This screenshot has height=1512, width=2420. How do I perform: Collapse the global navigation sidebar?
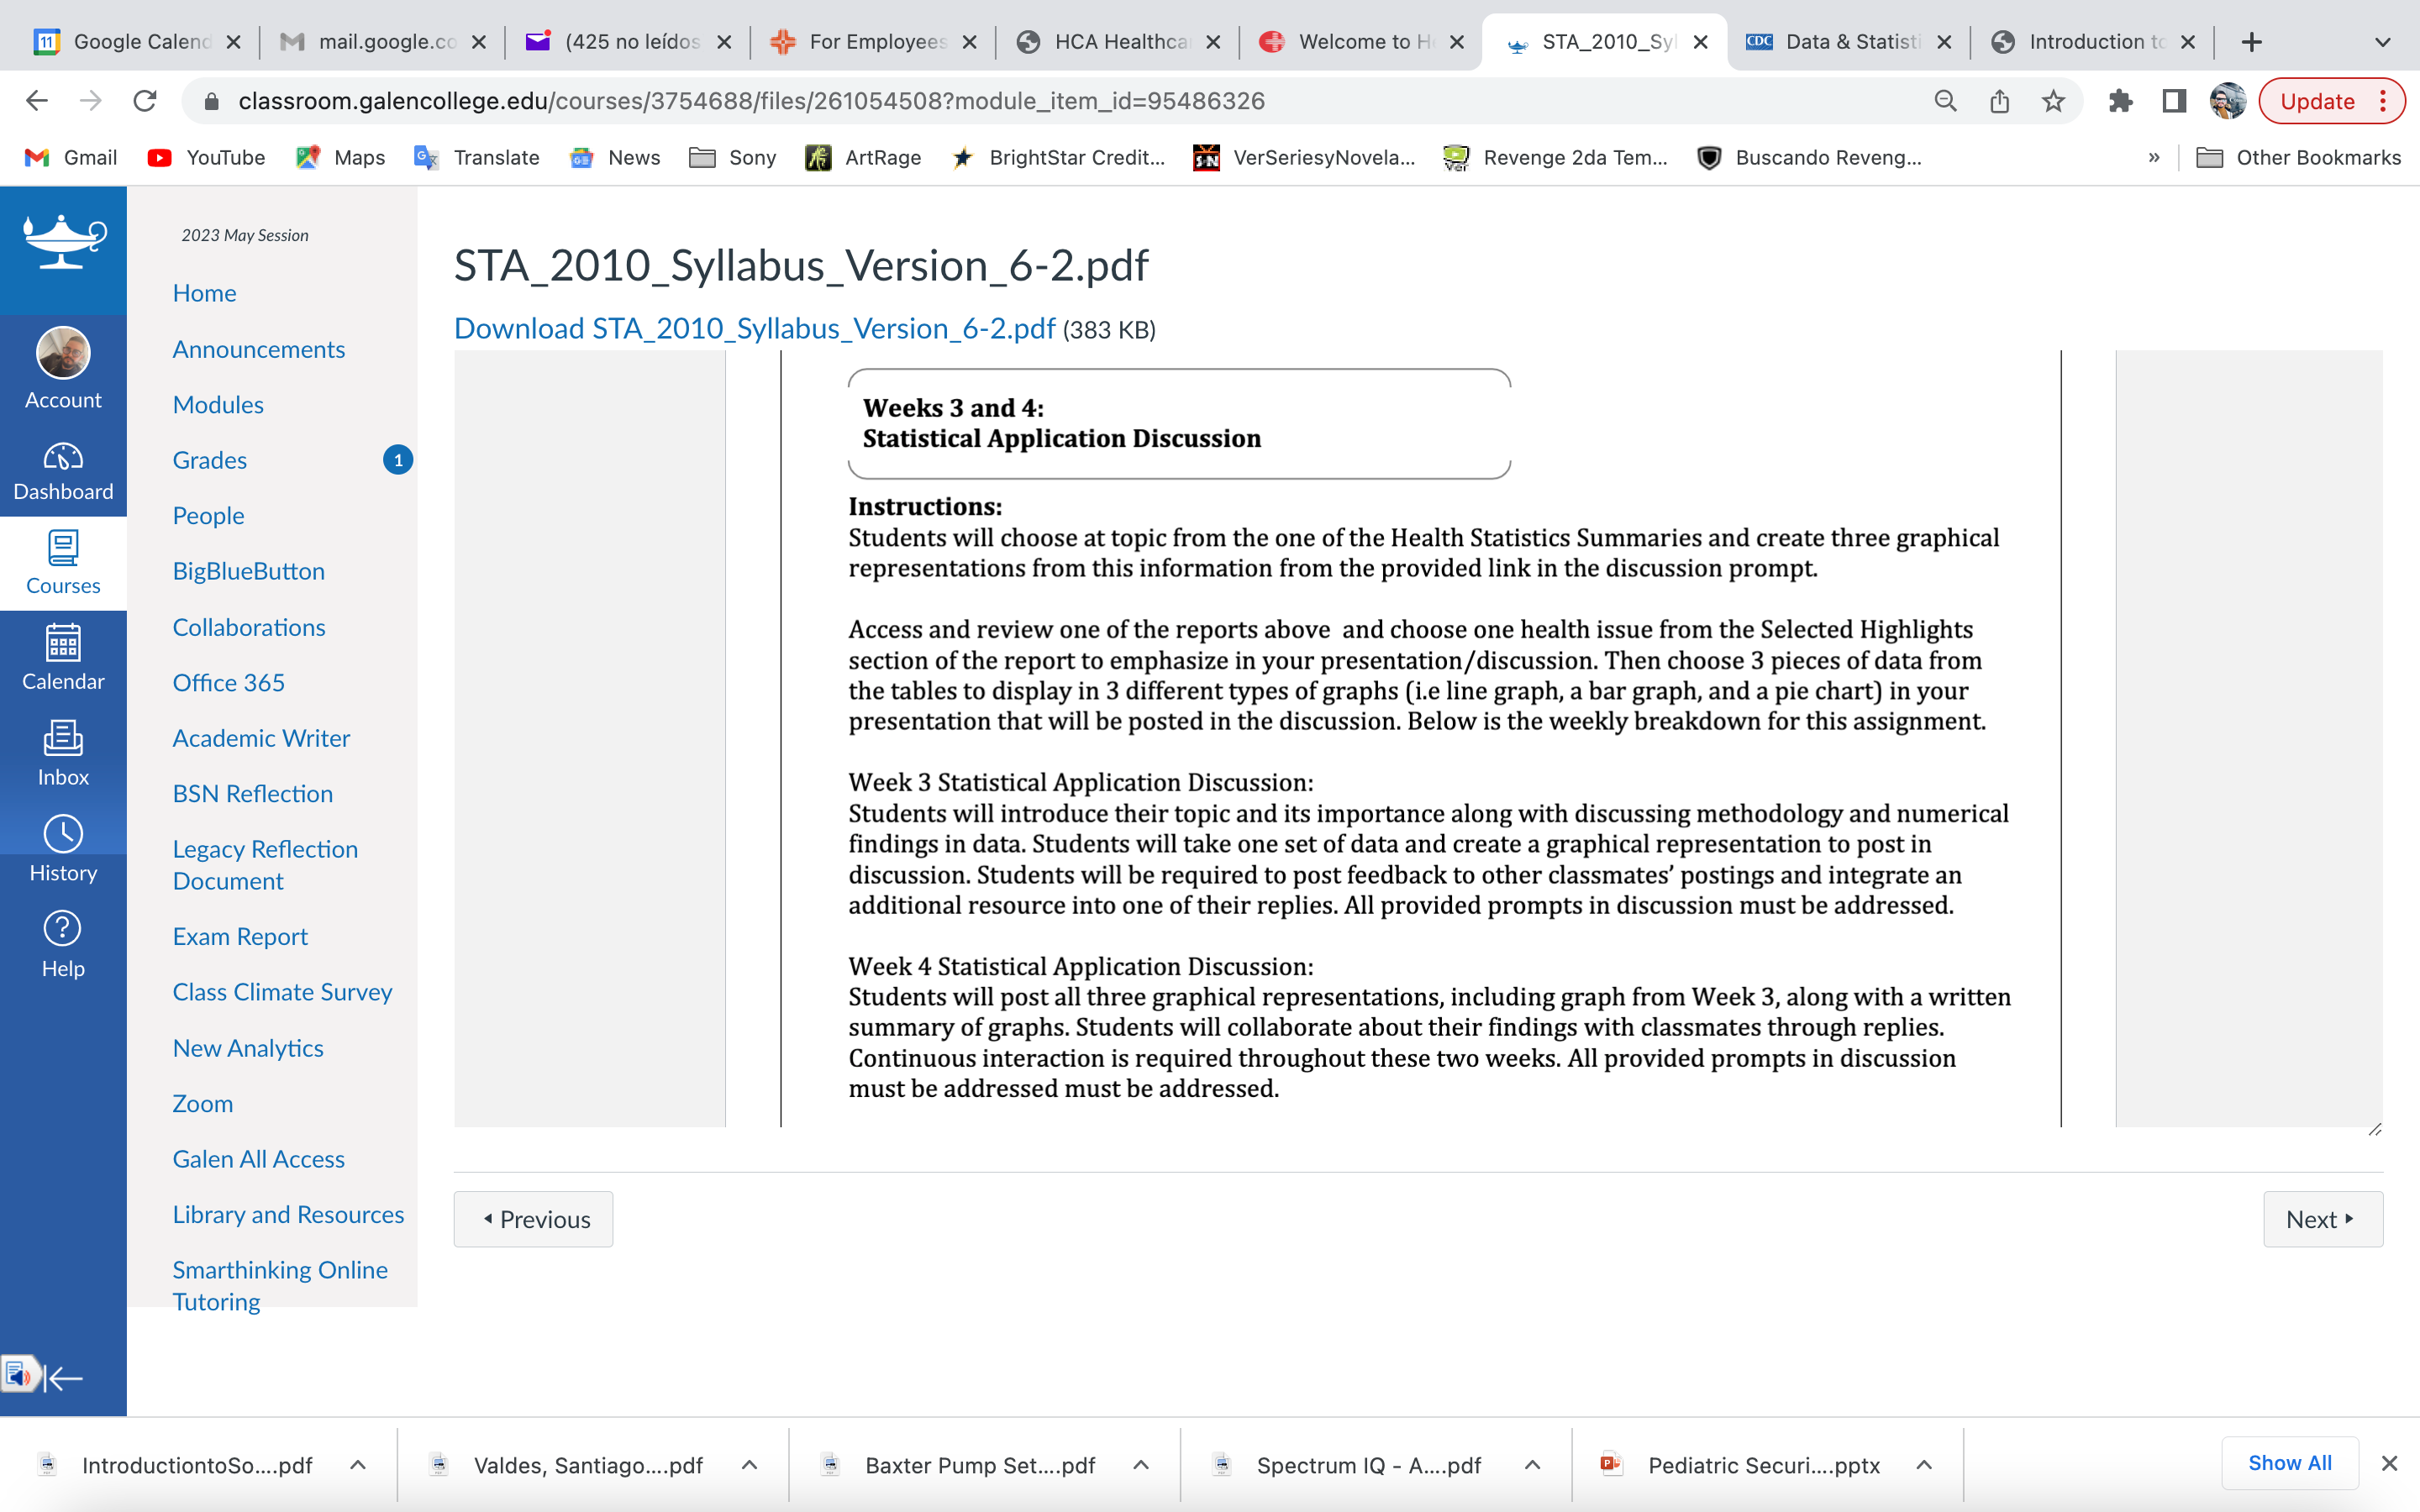pos(65,1378)
